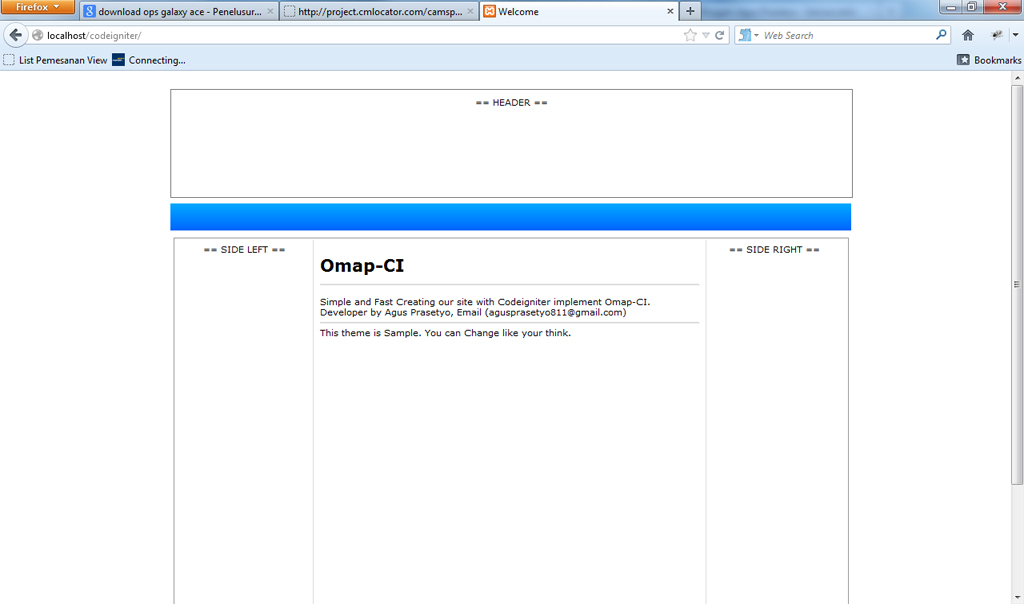
Task: Close the Firefox window
Action: (x=1002, y=7)
